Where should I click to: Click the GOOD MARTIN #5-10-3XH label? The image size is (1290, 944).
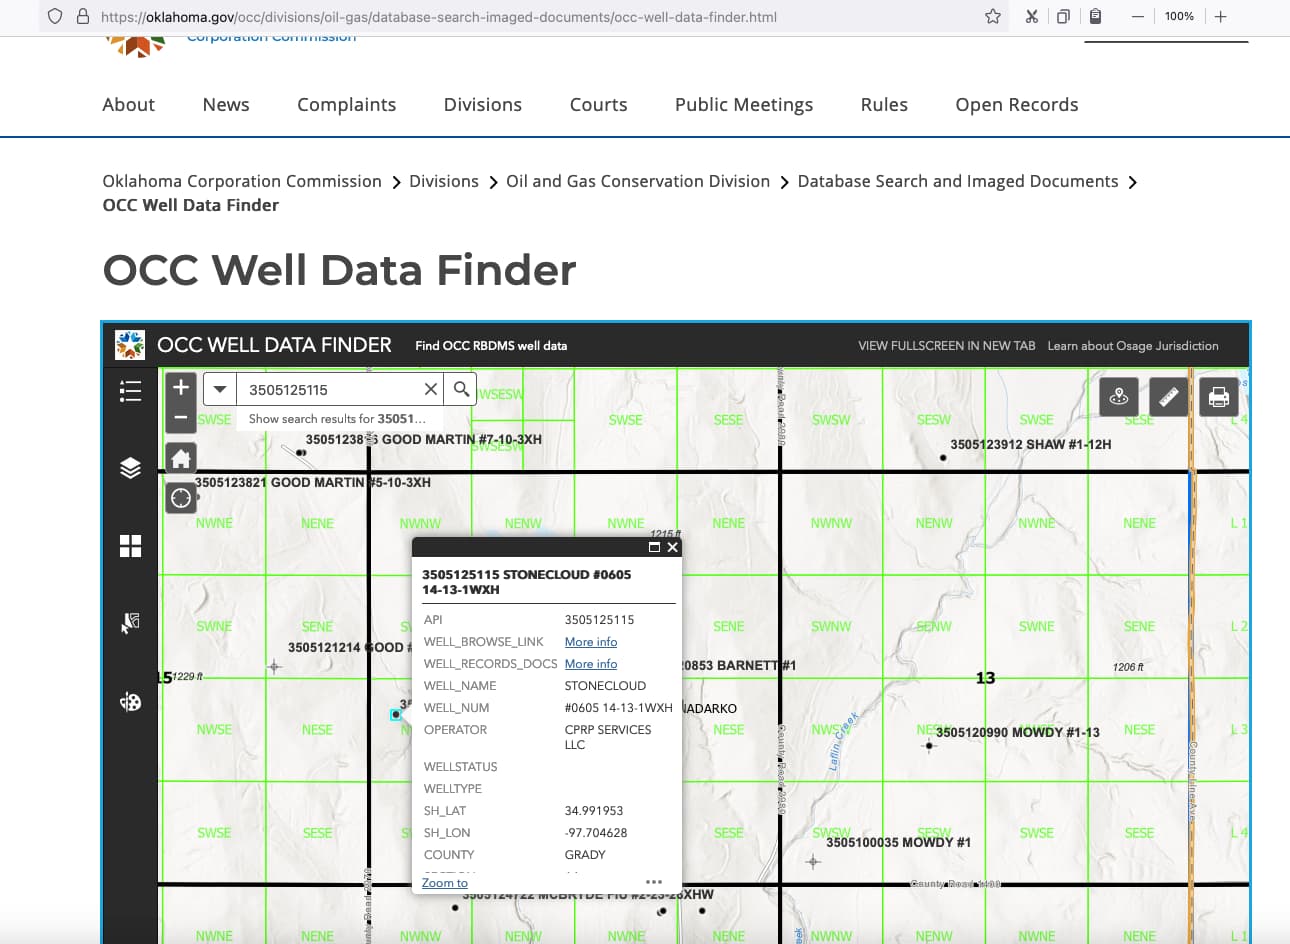coord(313,482)
